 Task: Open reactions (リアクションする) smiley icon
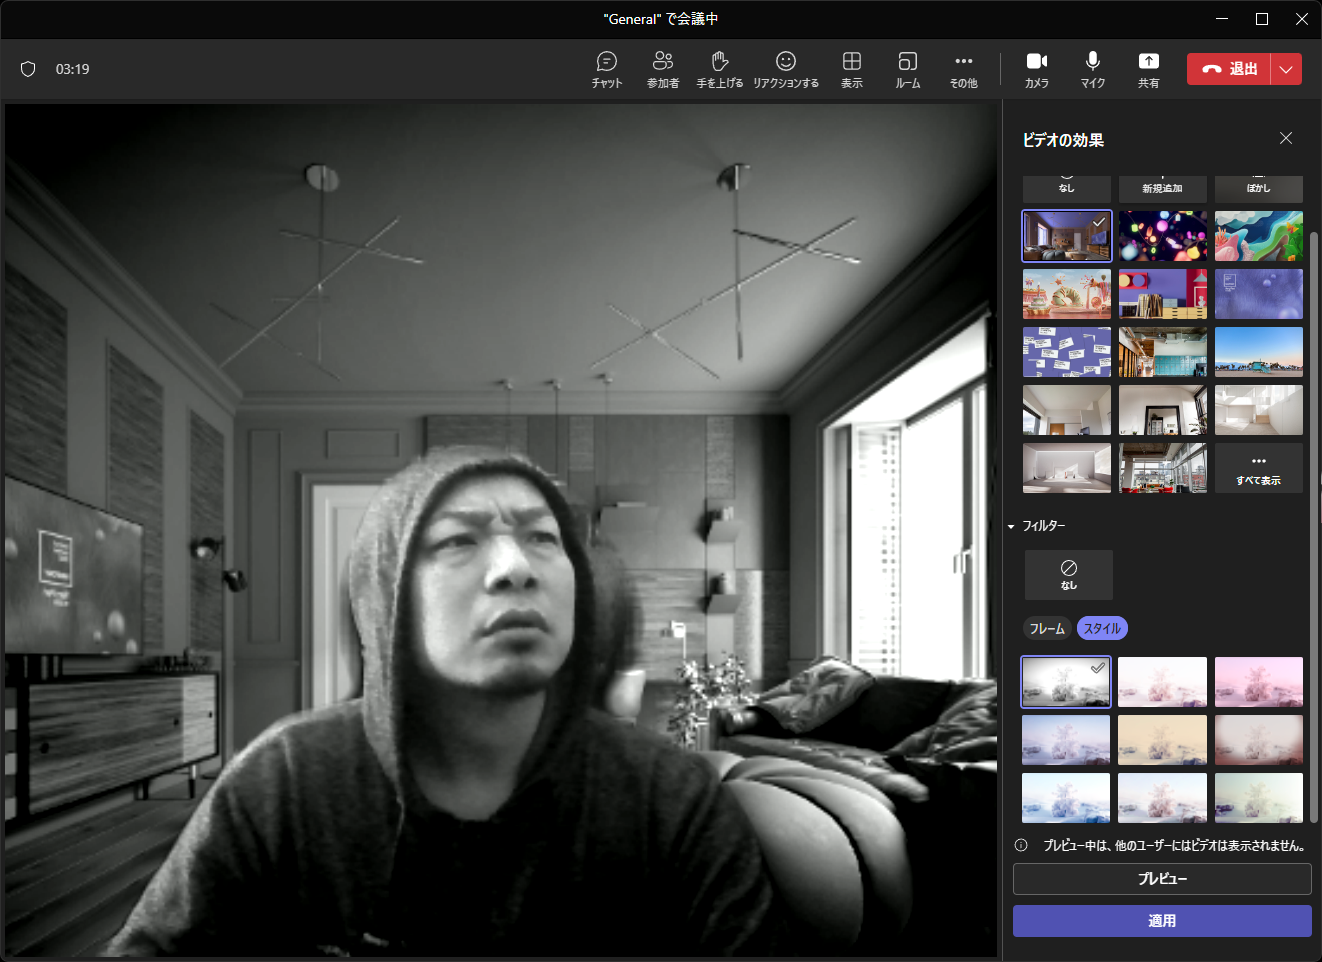pos(786,69)
